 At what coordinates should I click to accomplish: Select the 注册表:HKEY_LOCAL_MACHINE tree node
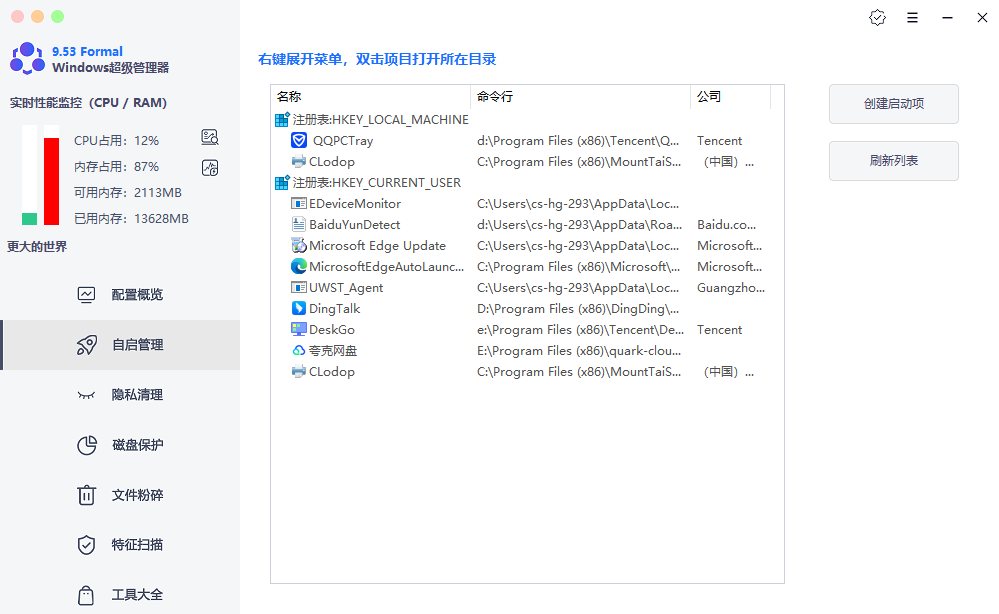pos(380,119)
